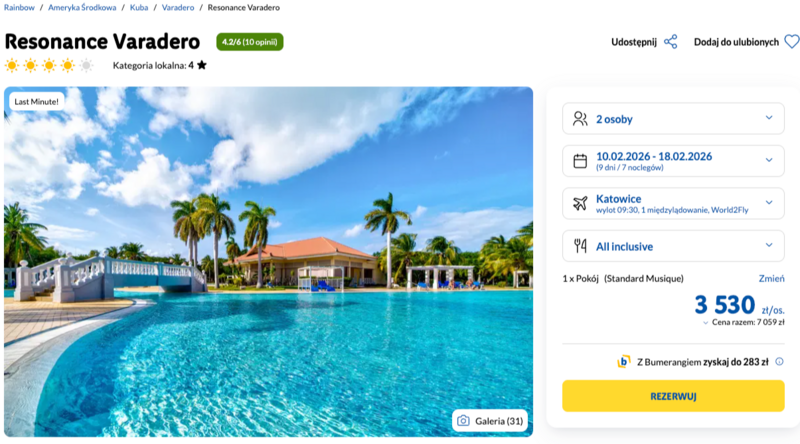Expand the Cena razem price breakdown
Viewport: 800px width, 444px height.
(x=707, y=323)
